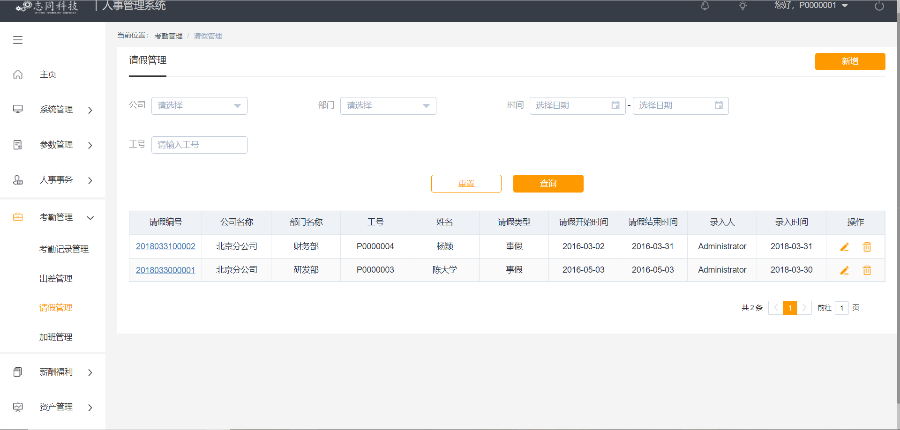900x430 pixels.
Task: Click the go-to page number input
Action: 842,308
